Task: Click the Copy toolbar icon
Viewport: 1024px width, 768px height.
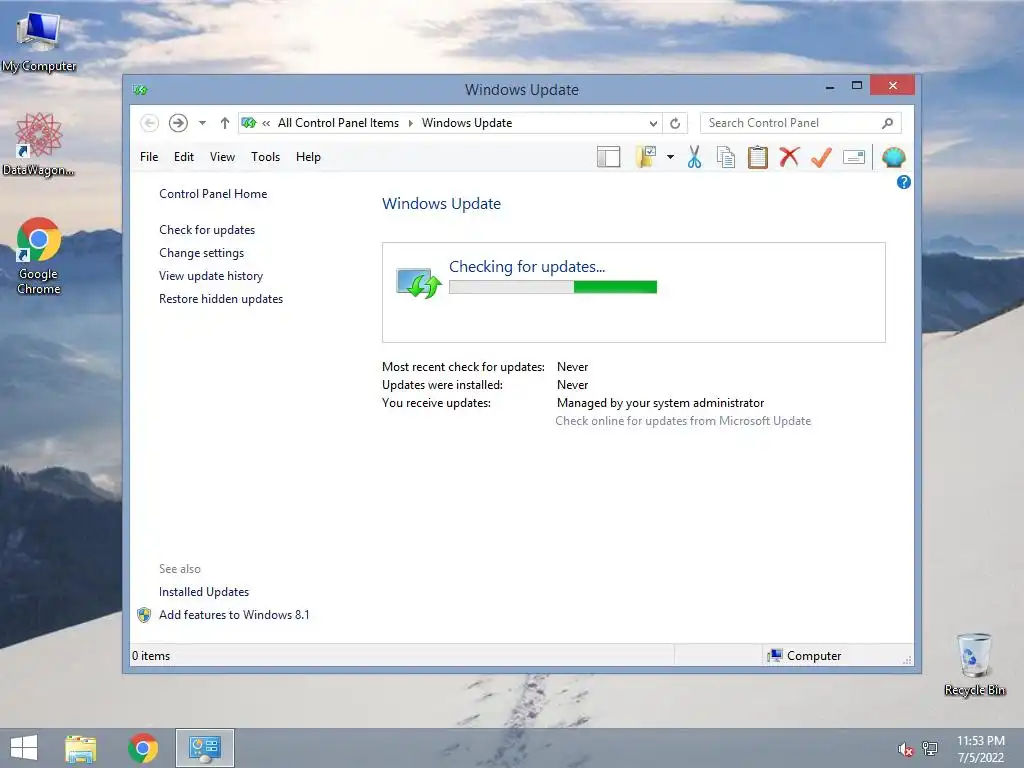Action: [x=726, y=157]
